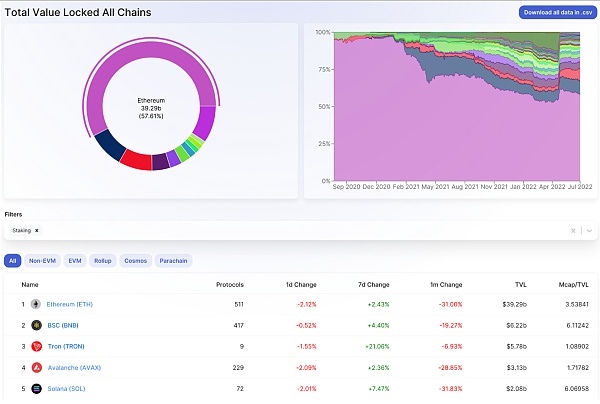Click Solana TVL value $2.08b
Screen dimensions: 600x404
(x=517, y=389)
